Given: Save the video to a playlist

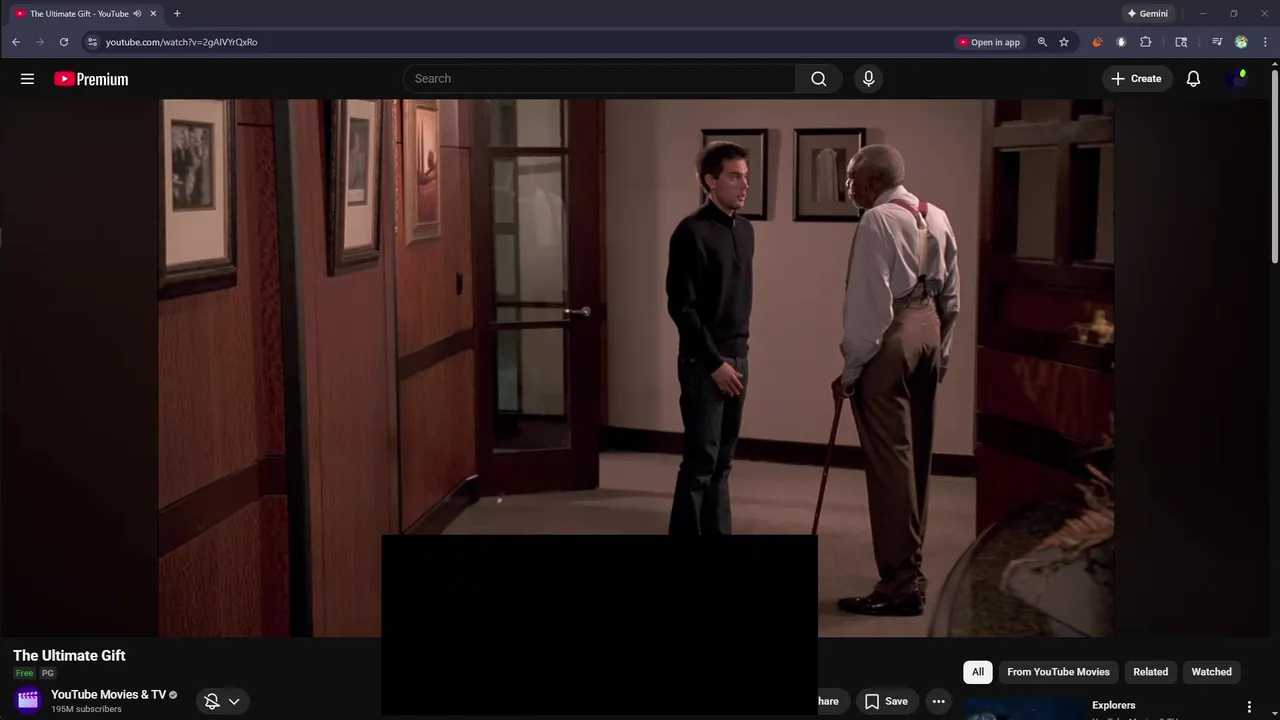Looking at the screenshot, I should [x=886, y=701].
